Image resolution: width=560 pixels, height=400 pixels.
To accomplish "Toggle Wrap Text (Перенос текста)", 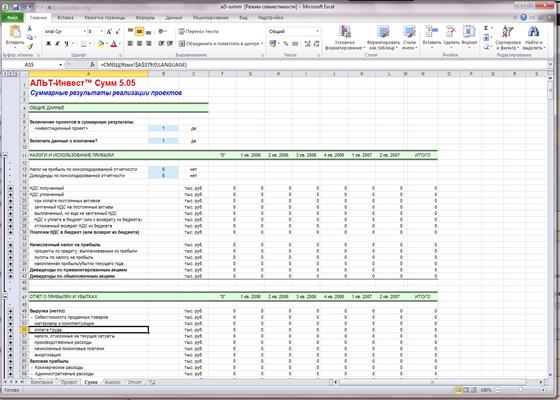I will pos(199,31).
